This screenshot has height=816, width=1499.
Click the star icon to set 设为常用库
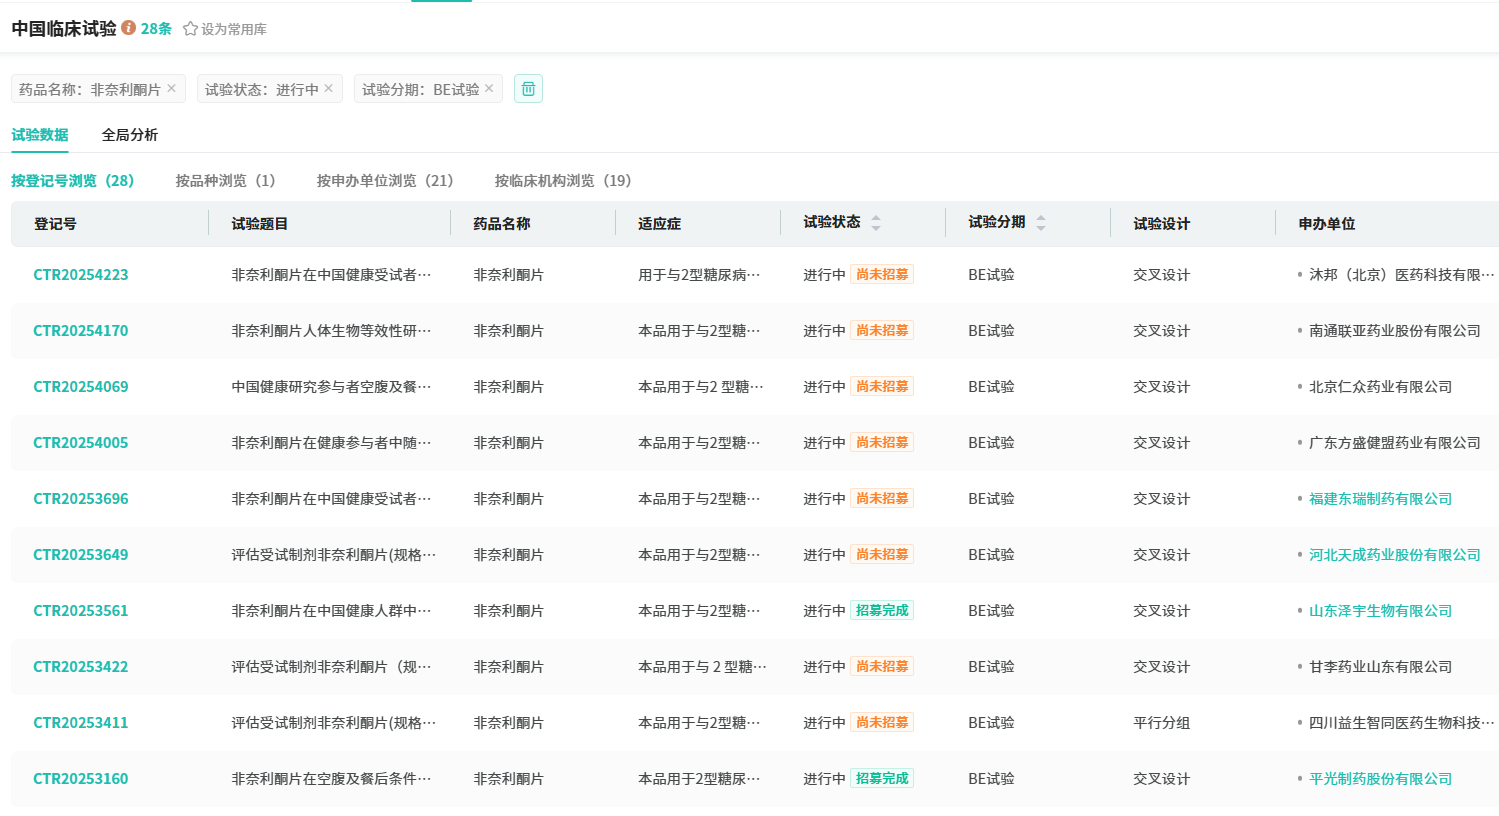click(190, 29)
